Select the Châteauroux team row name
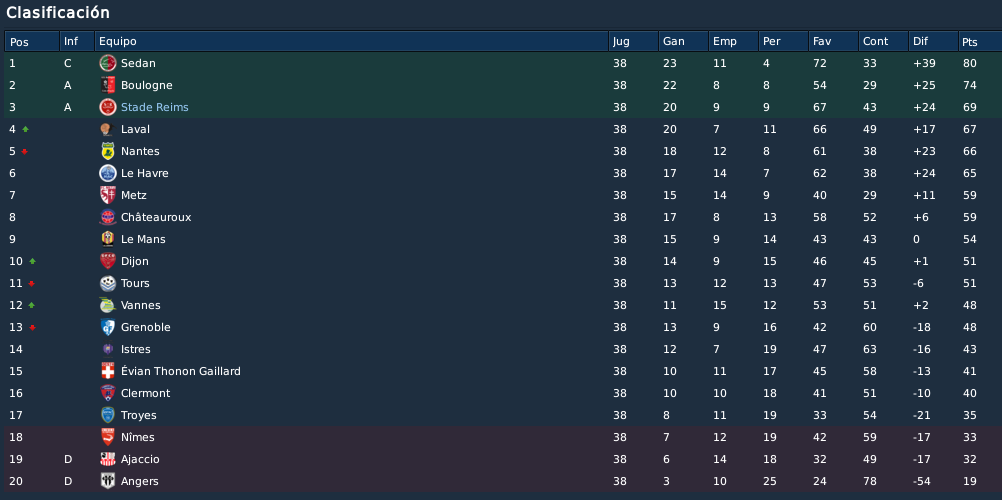 point(156,217)
